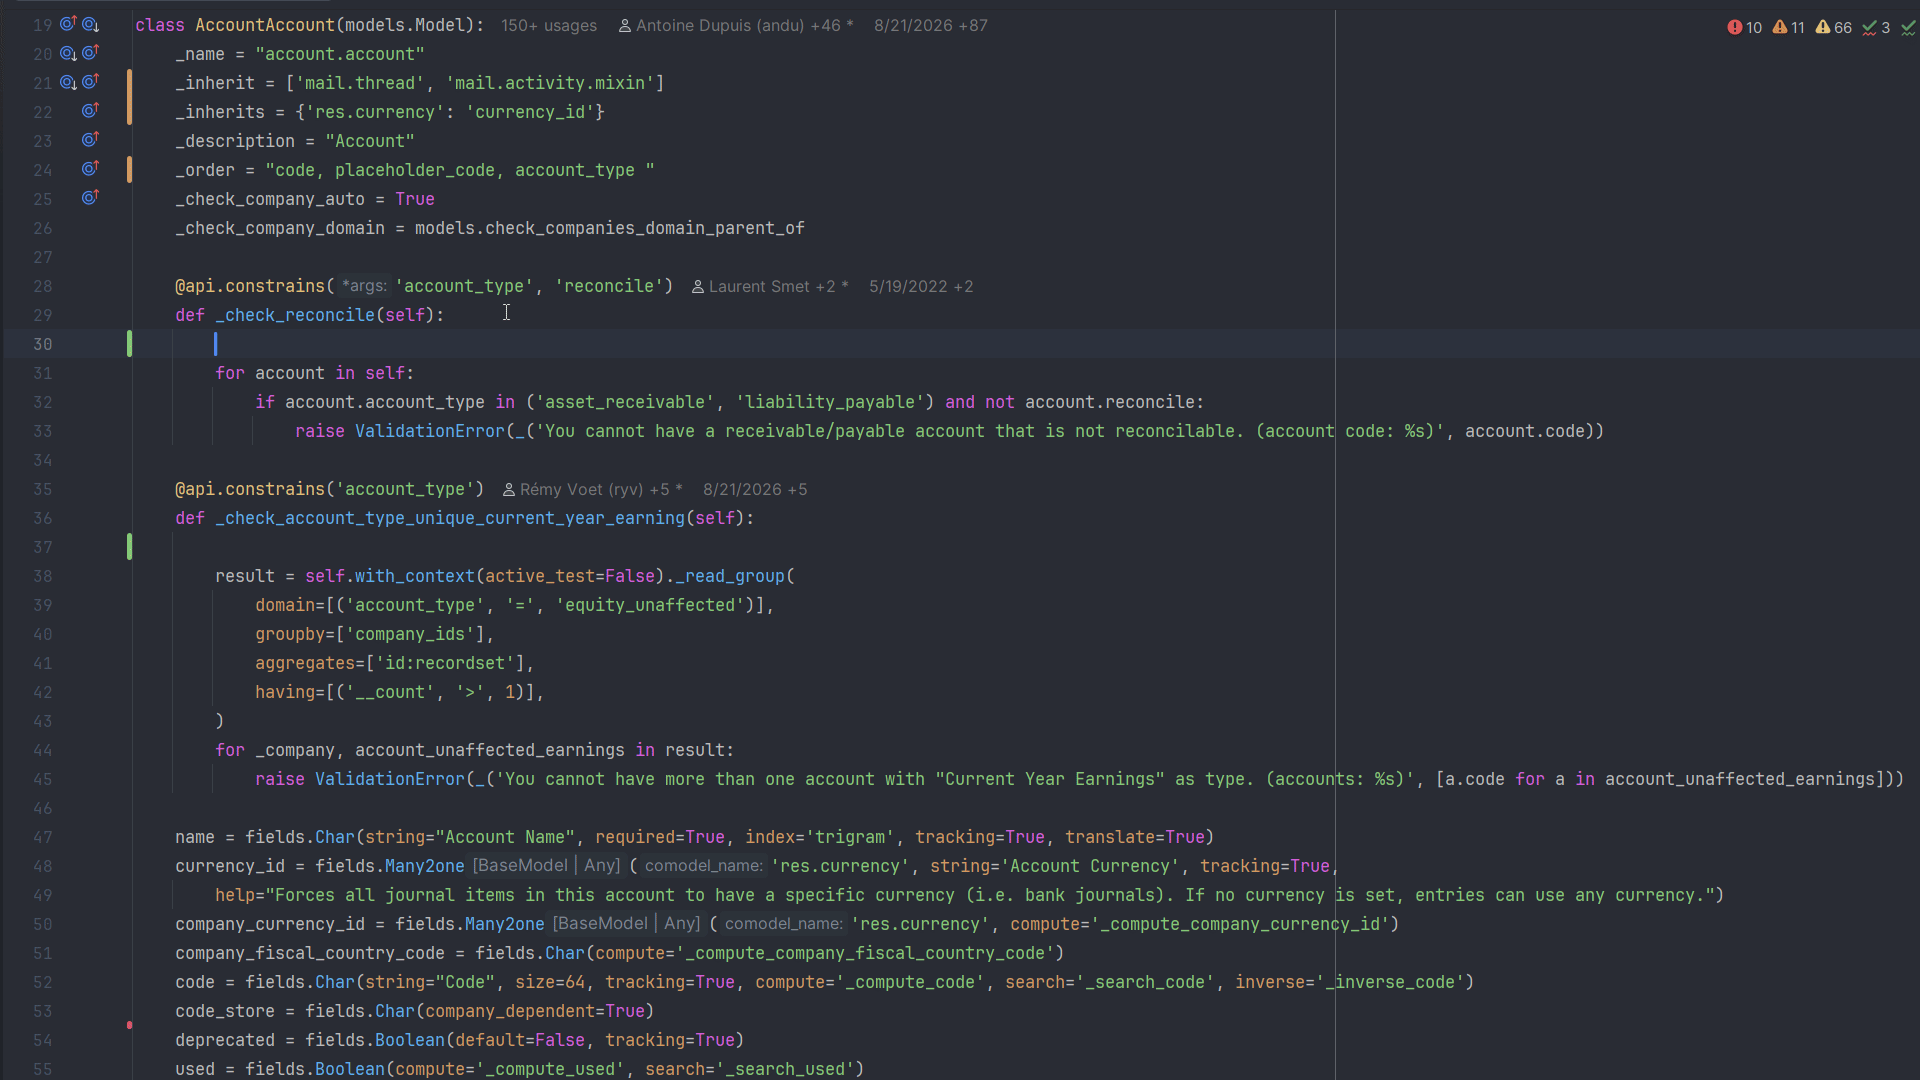Click the overriding gutter icon beside _inherits on line 22
This screenshot has height=1080, width=1920.
click(90, 111)
